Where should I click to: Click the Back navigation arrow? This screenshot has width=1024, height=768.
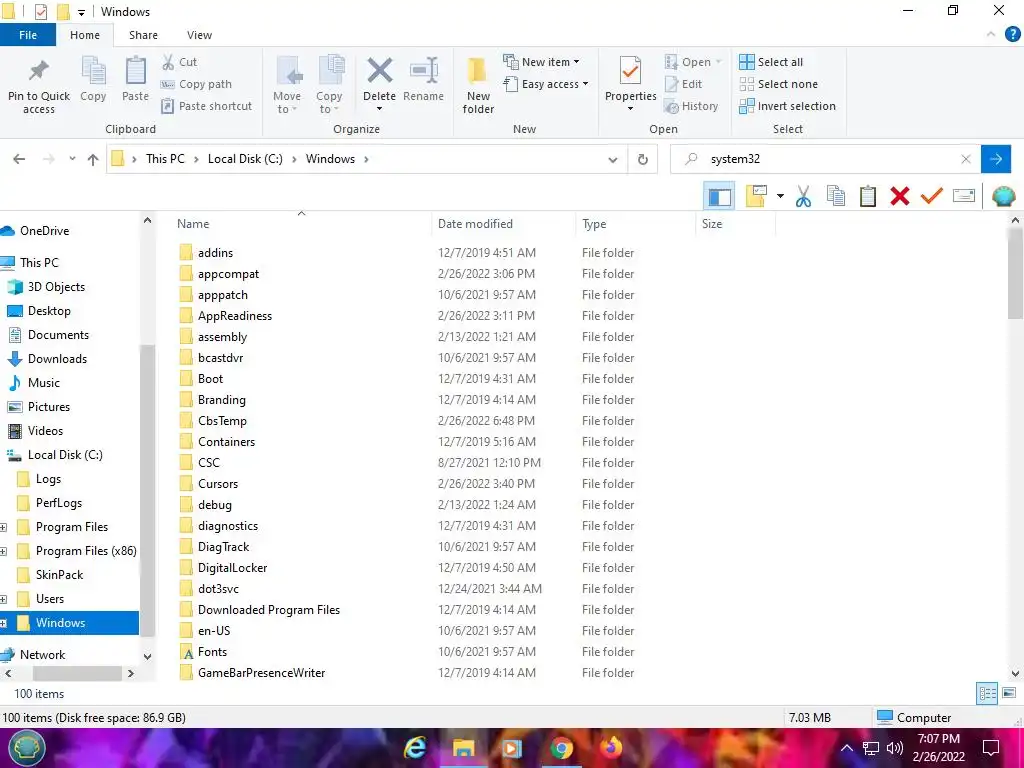coord(20,159)
